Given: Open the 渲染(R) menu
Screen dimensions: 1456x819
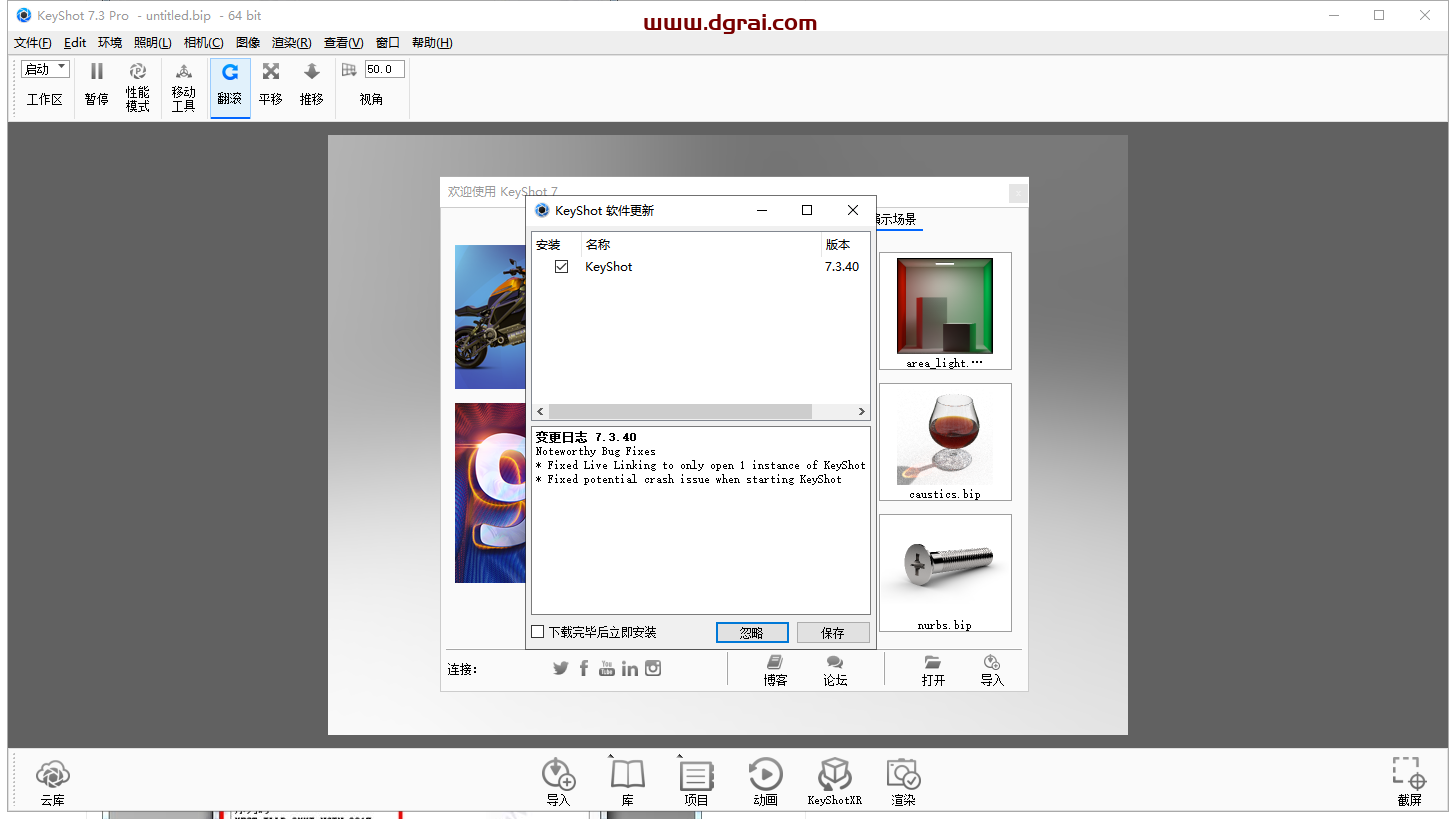Looking at the screenshot, I should tap(291, 43).
